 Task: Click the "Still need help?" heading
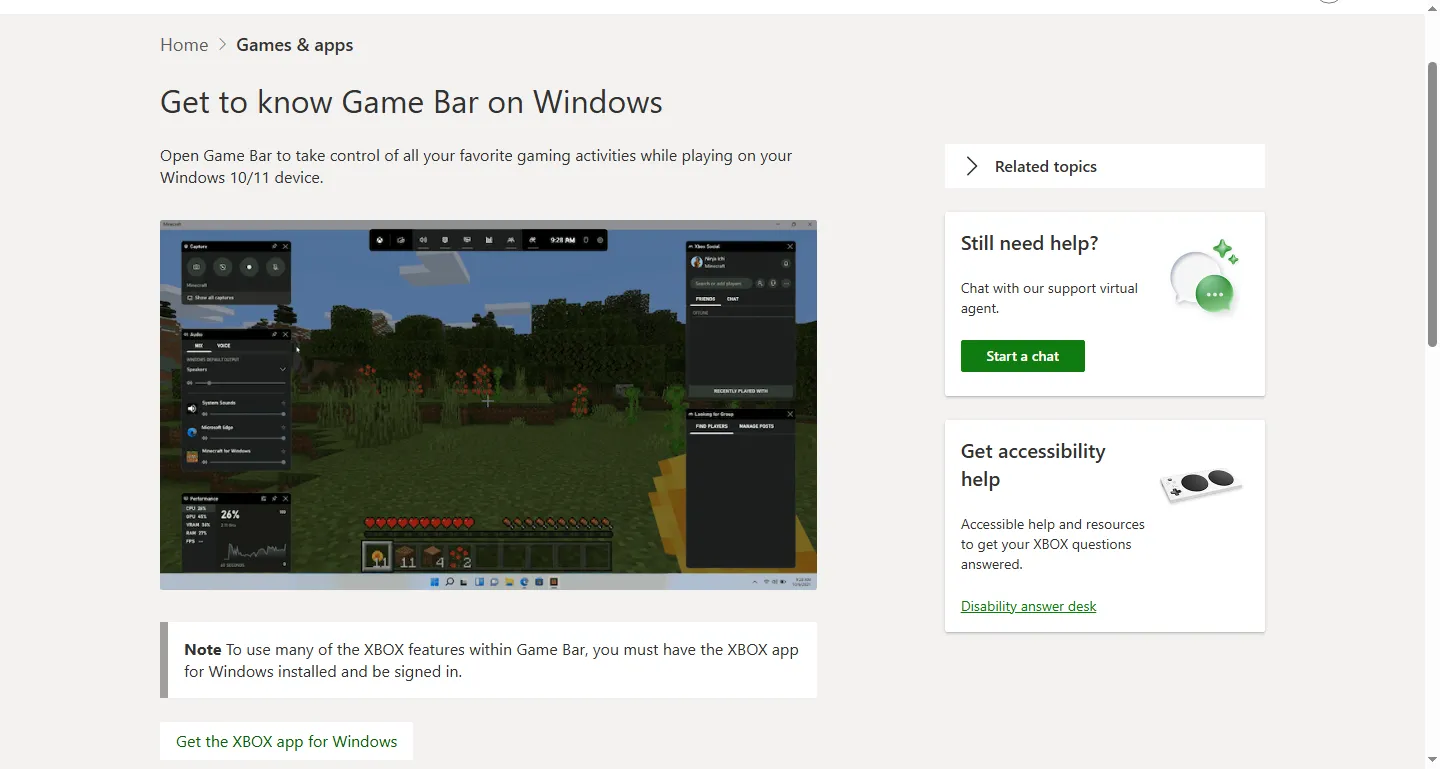point(1029,243)
